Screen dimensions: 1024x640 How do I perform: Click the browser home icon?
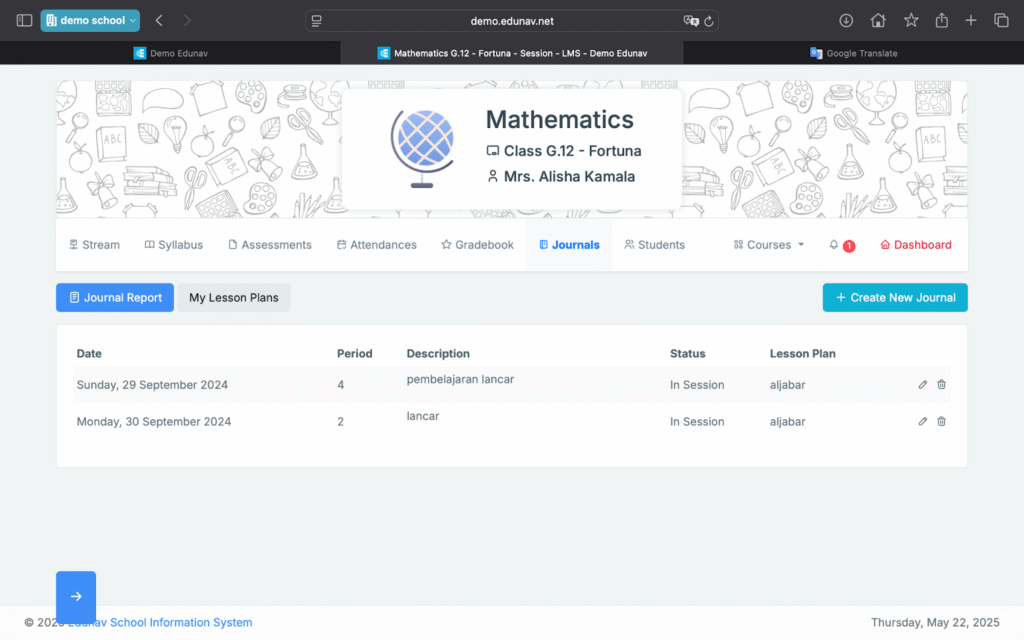coord(878,20)
